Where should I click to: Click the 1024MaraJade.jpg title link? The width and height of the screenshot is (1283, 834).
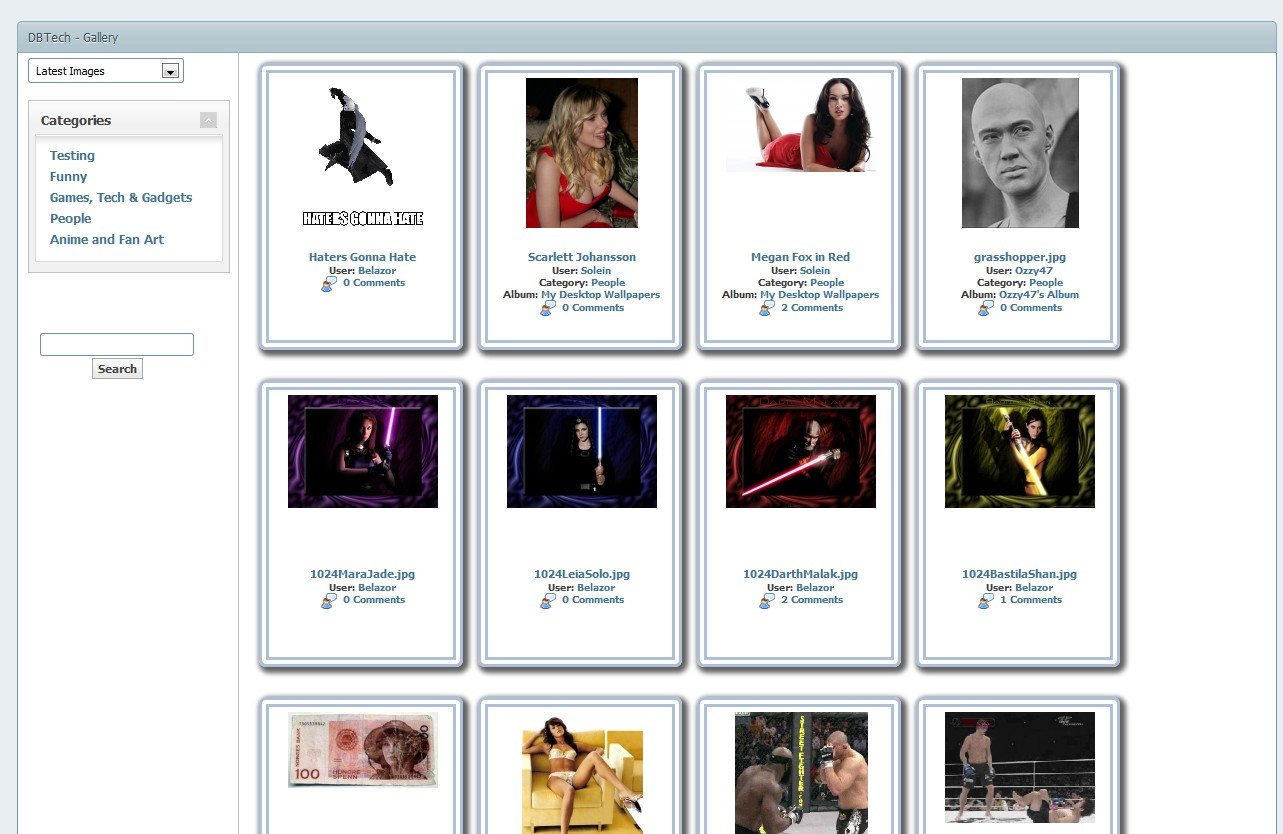tap(362, 574)
